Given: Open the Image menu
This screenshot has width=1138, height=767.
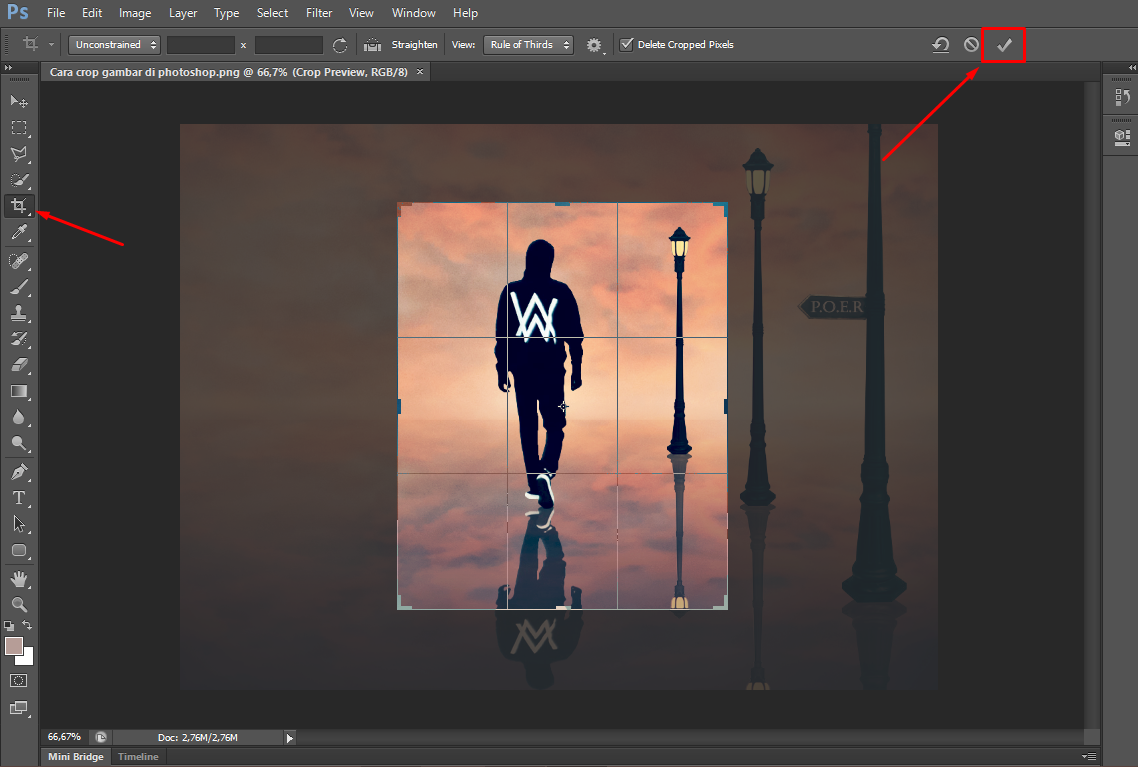Looking at the screenshot, I should coord(135,13).
